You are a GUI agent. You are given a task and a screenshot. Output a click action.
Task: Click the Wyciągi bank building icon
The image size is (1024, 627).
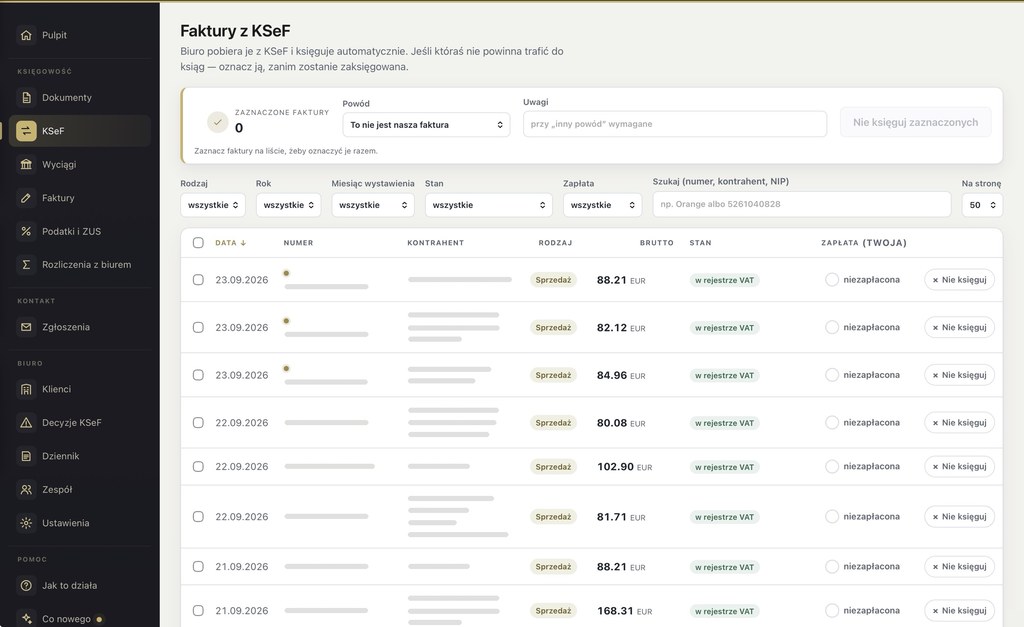click(26, 164)
